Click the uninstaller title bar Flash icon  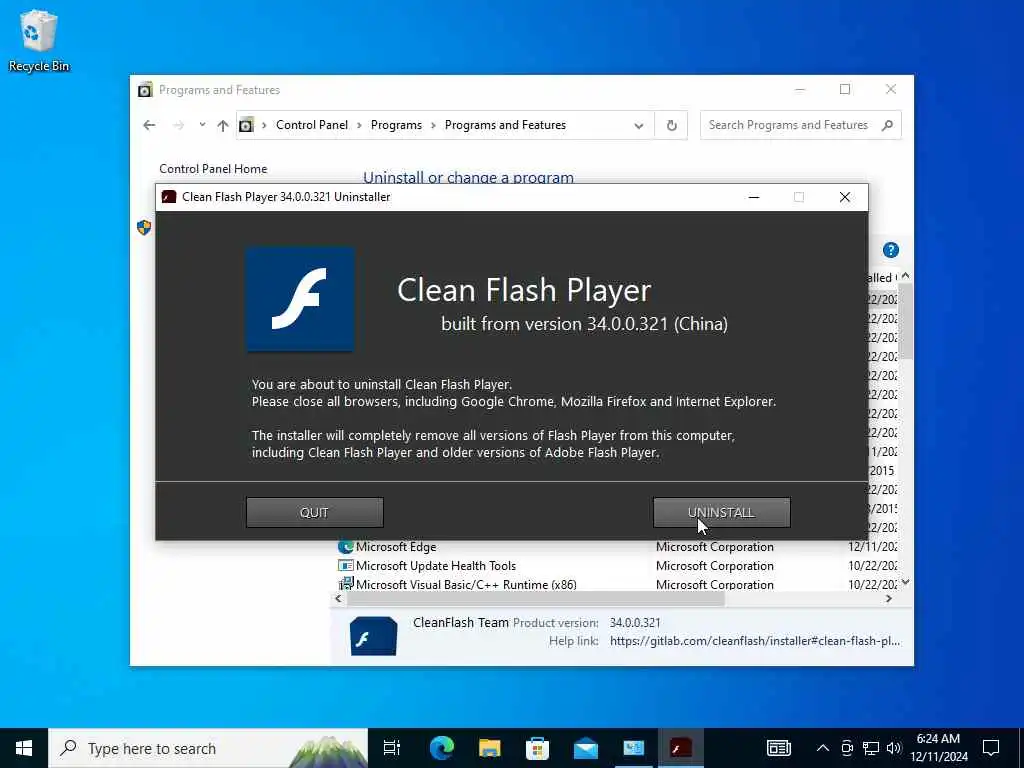pyautogui.click(x=169, y=197)
